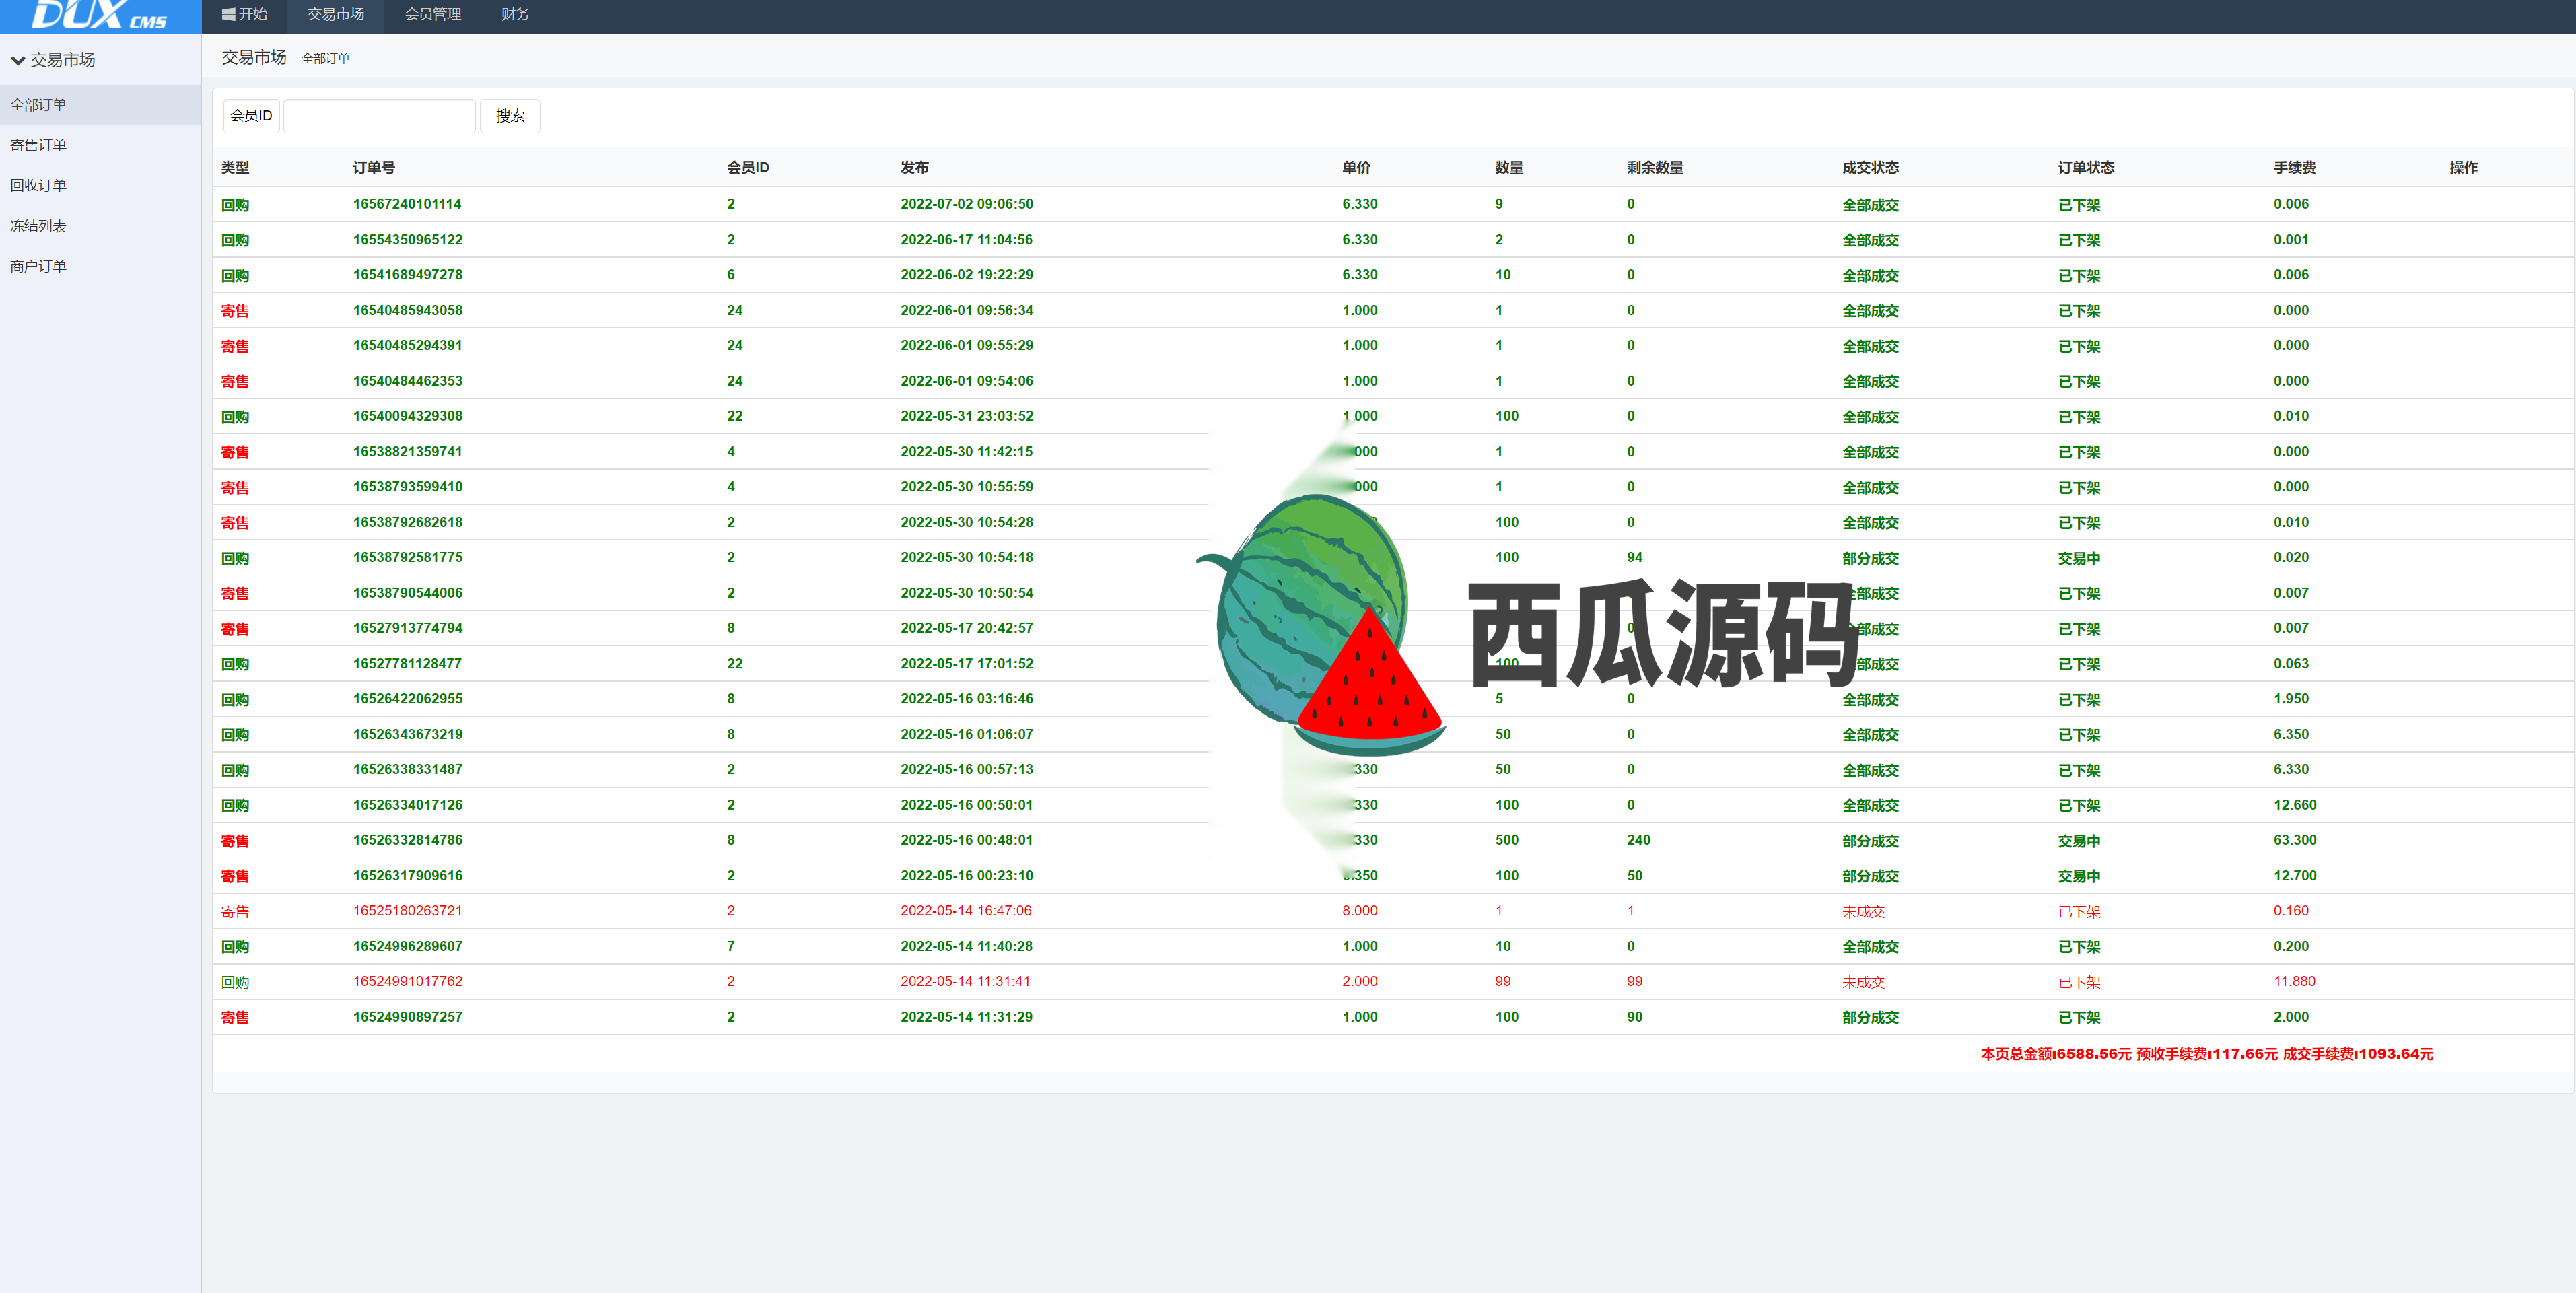Click the 操作 column header
2576x1293 pixels.
click(x=2463, y=168)
